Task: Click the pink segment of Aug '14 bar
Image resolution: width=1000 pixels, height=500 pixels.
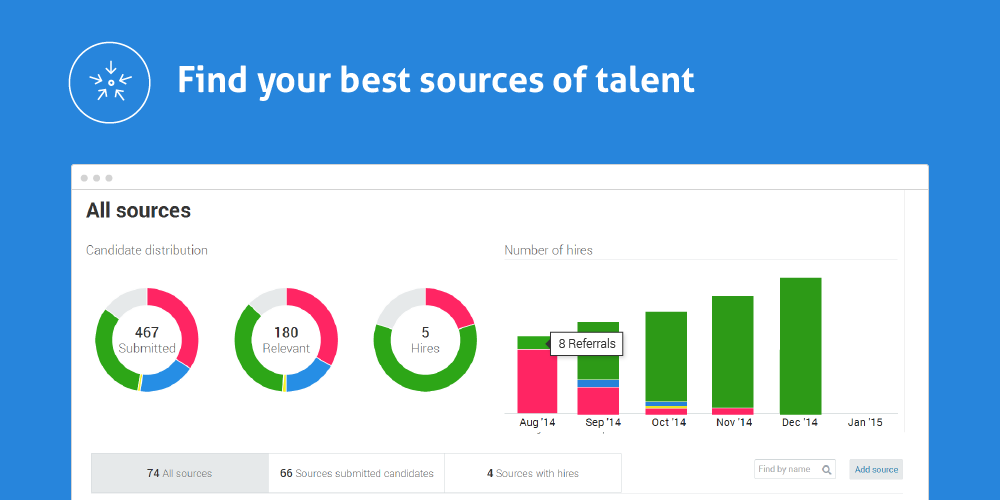Action: click(x=536, y=382)
